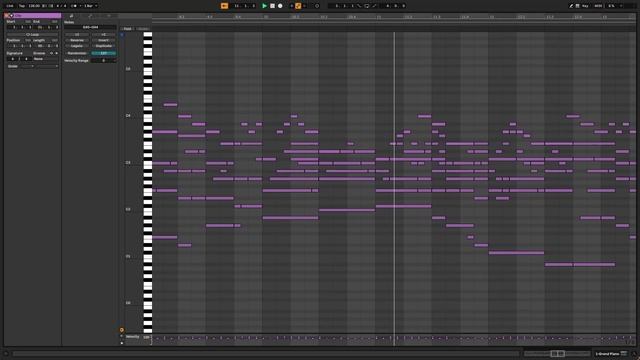This screenshot has width=640, height=360.
Task: Toggle device view icon beside 1-Grand Piano
Action: point(624,353)
